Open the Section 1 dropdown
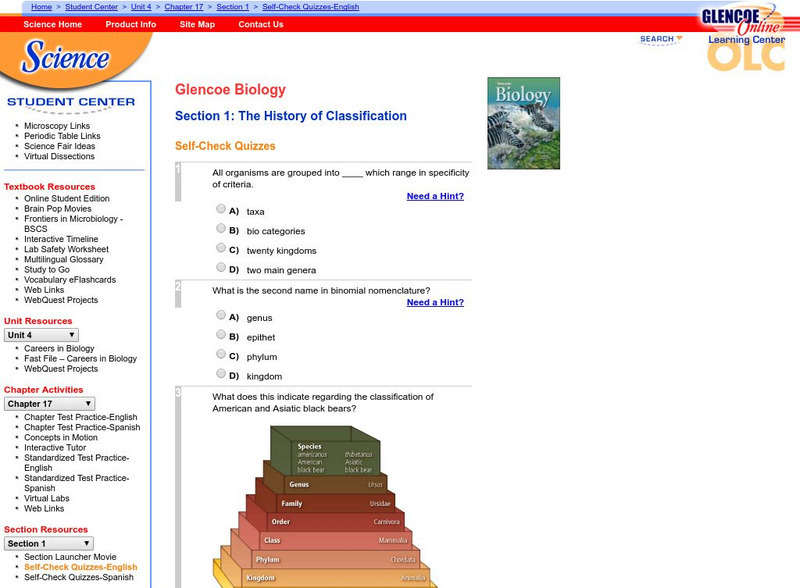800x588 pixels. click(48, 544)
